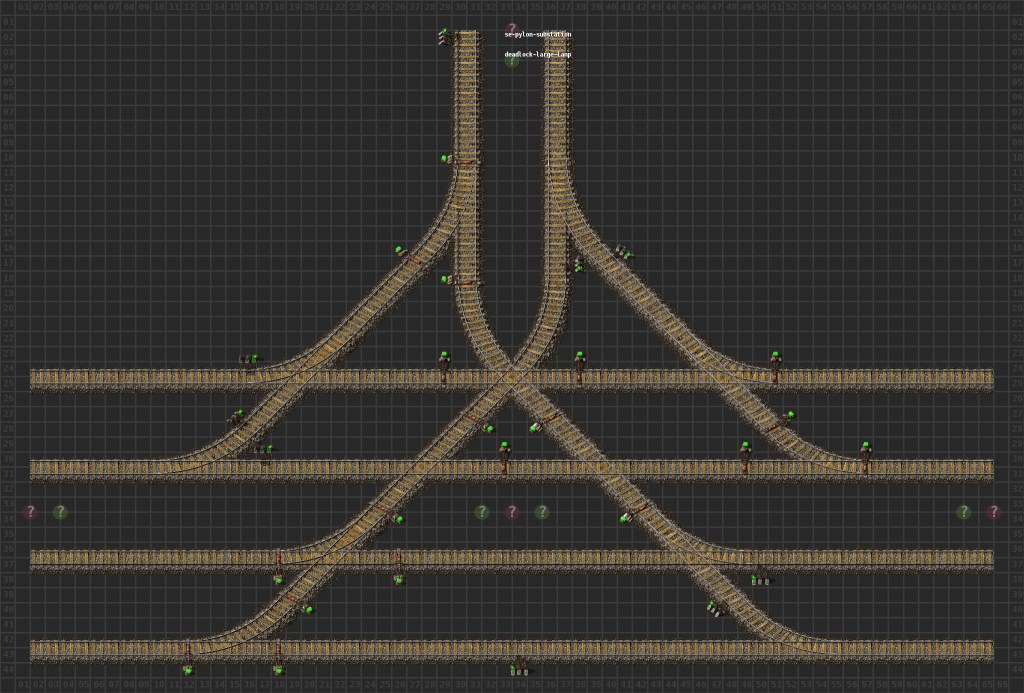
Task: Click the green question-mark icon at grid column 31
Action: coord(482,512)
